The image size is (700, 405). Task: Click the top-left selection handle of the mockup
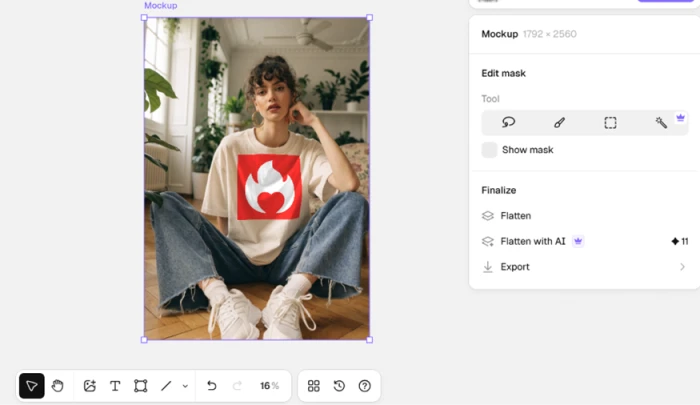click(x=144, y=17)
